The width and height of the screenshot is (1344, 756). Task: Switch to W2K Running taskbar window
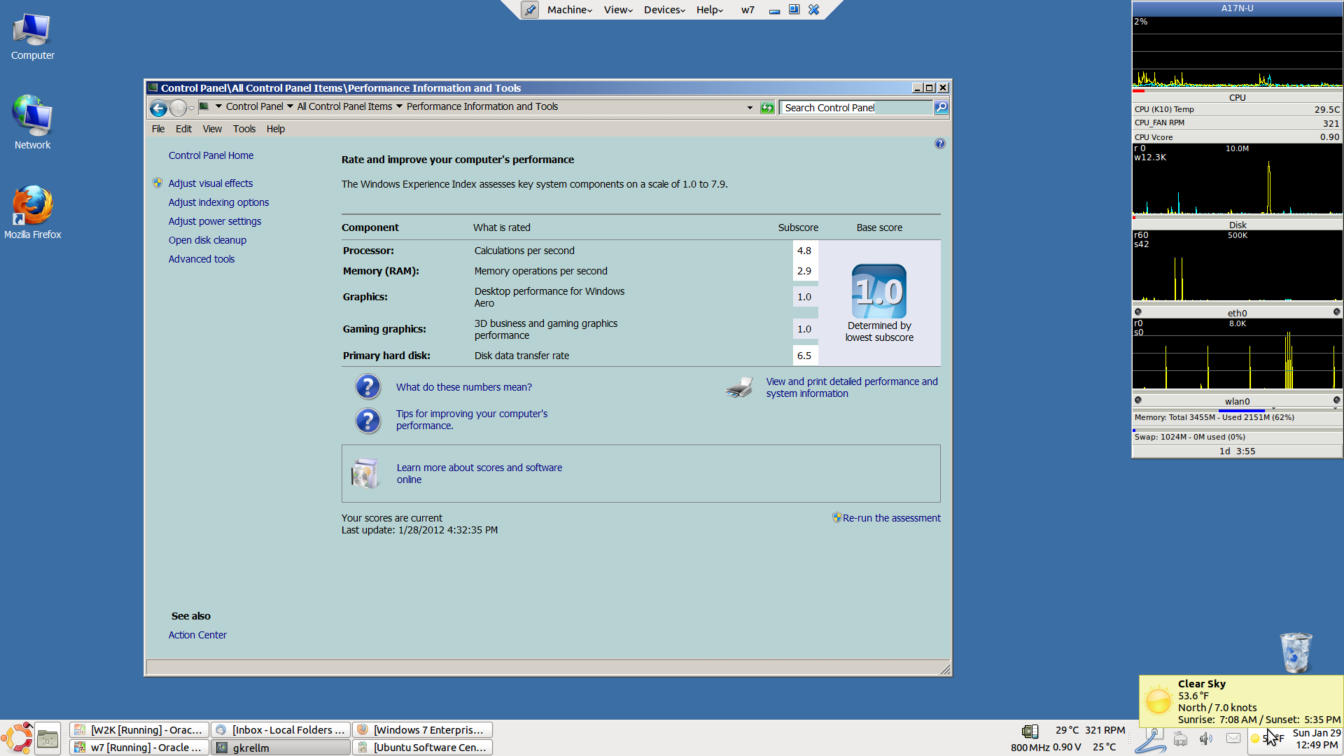(139, 730)
